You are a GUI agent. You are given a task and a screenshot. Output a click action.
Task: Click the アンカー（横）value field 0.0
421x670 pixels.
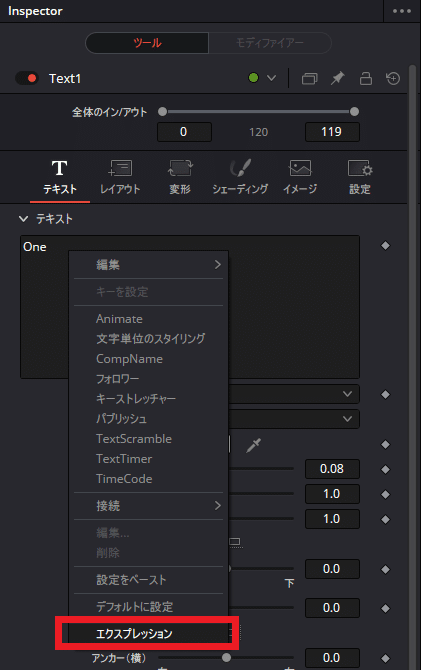[332, 658]
